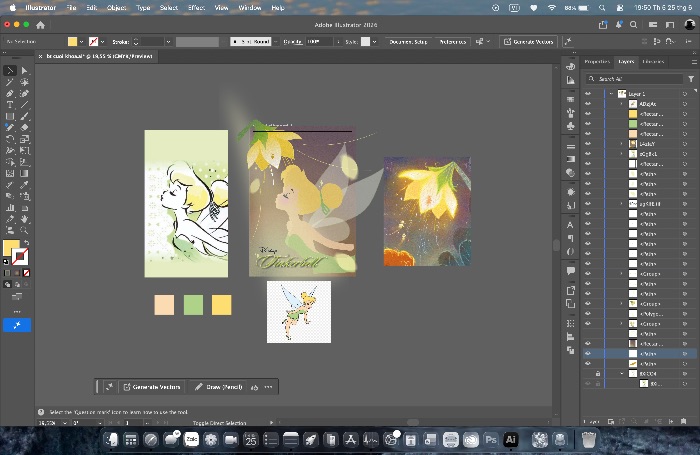Select the Magic Wand tool
This screenshot has width=700, height=455.
(x=10, y=82)
